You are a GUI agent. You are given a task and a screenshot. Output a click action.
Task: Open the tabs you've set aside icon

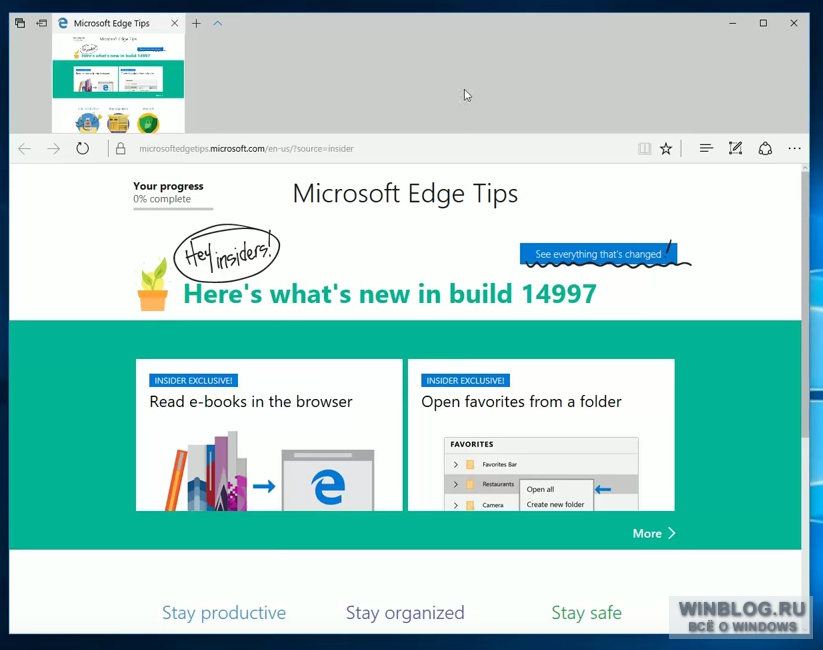tap(20, 23)
